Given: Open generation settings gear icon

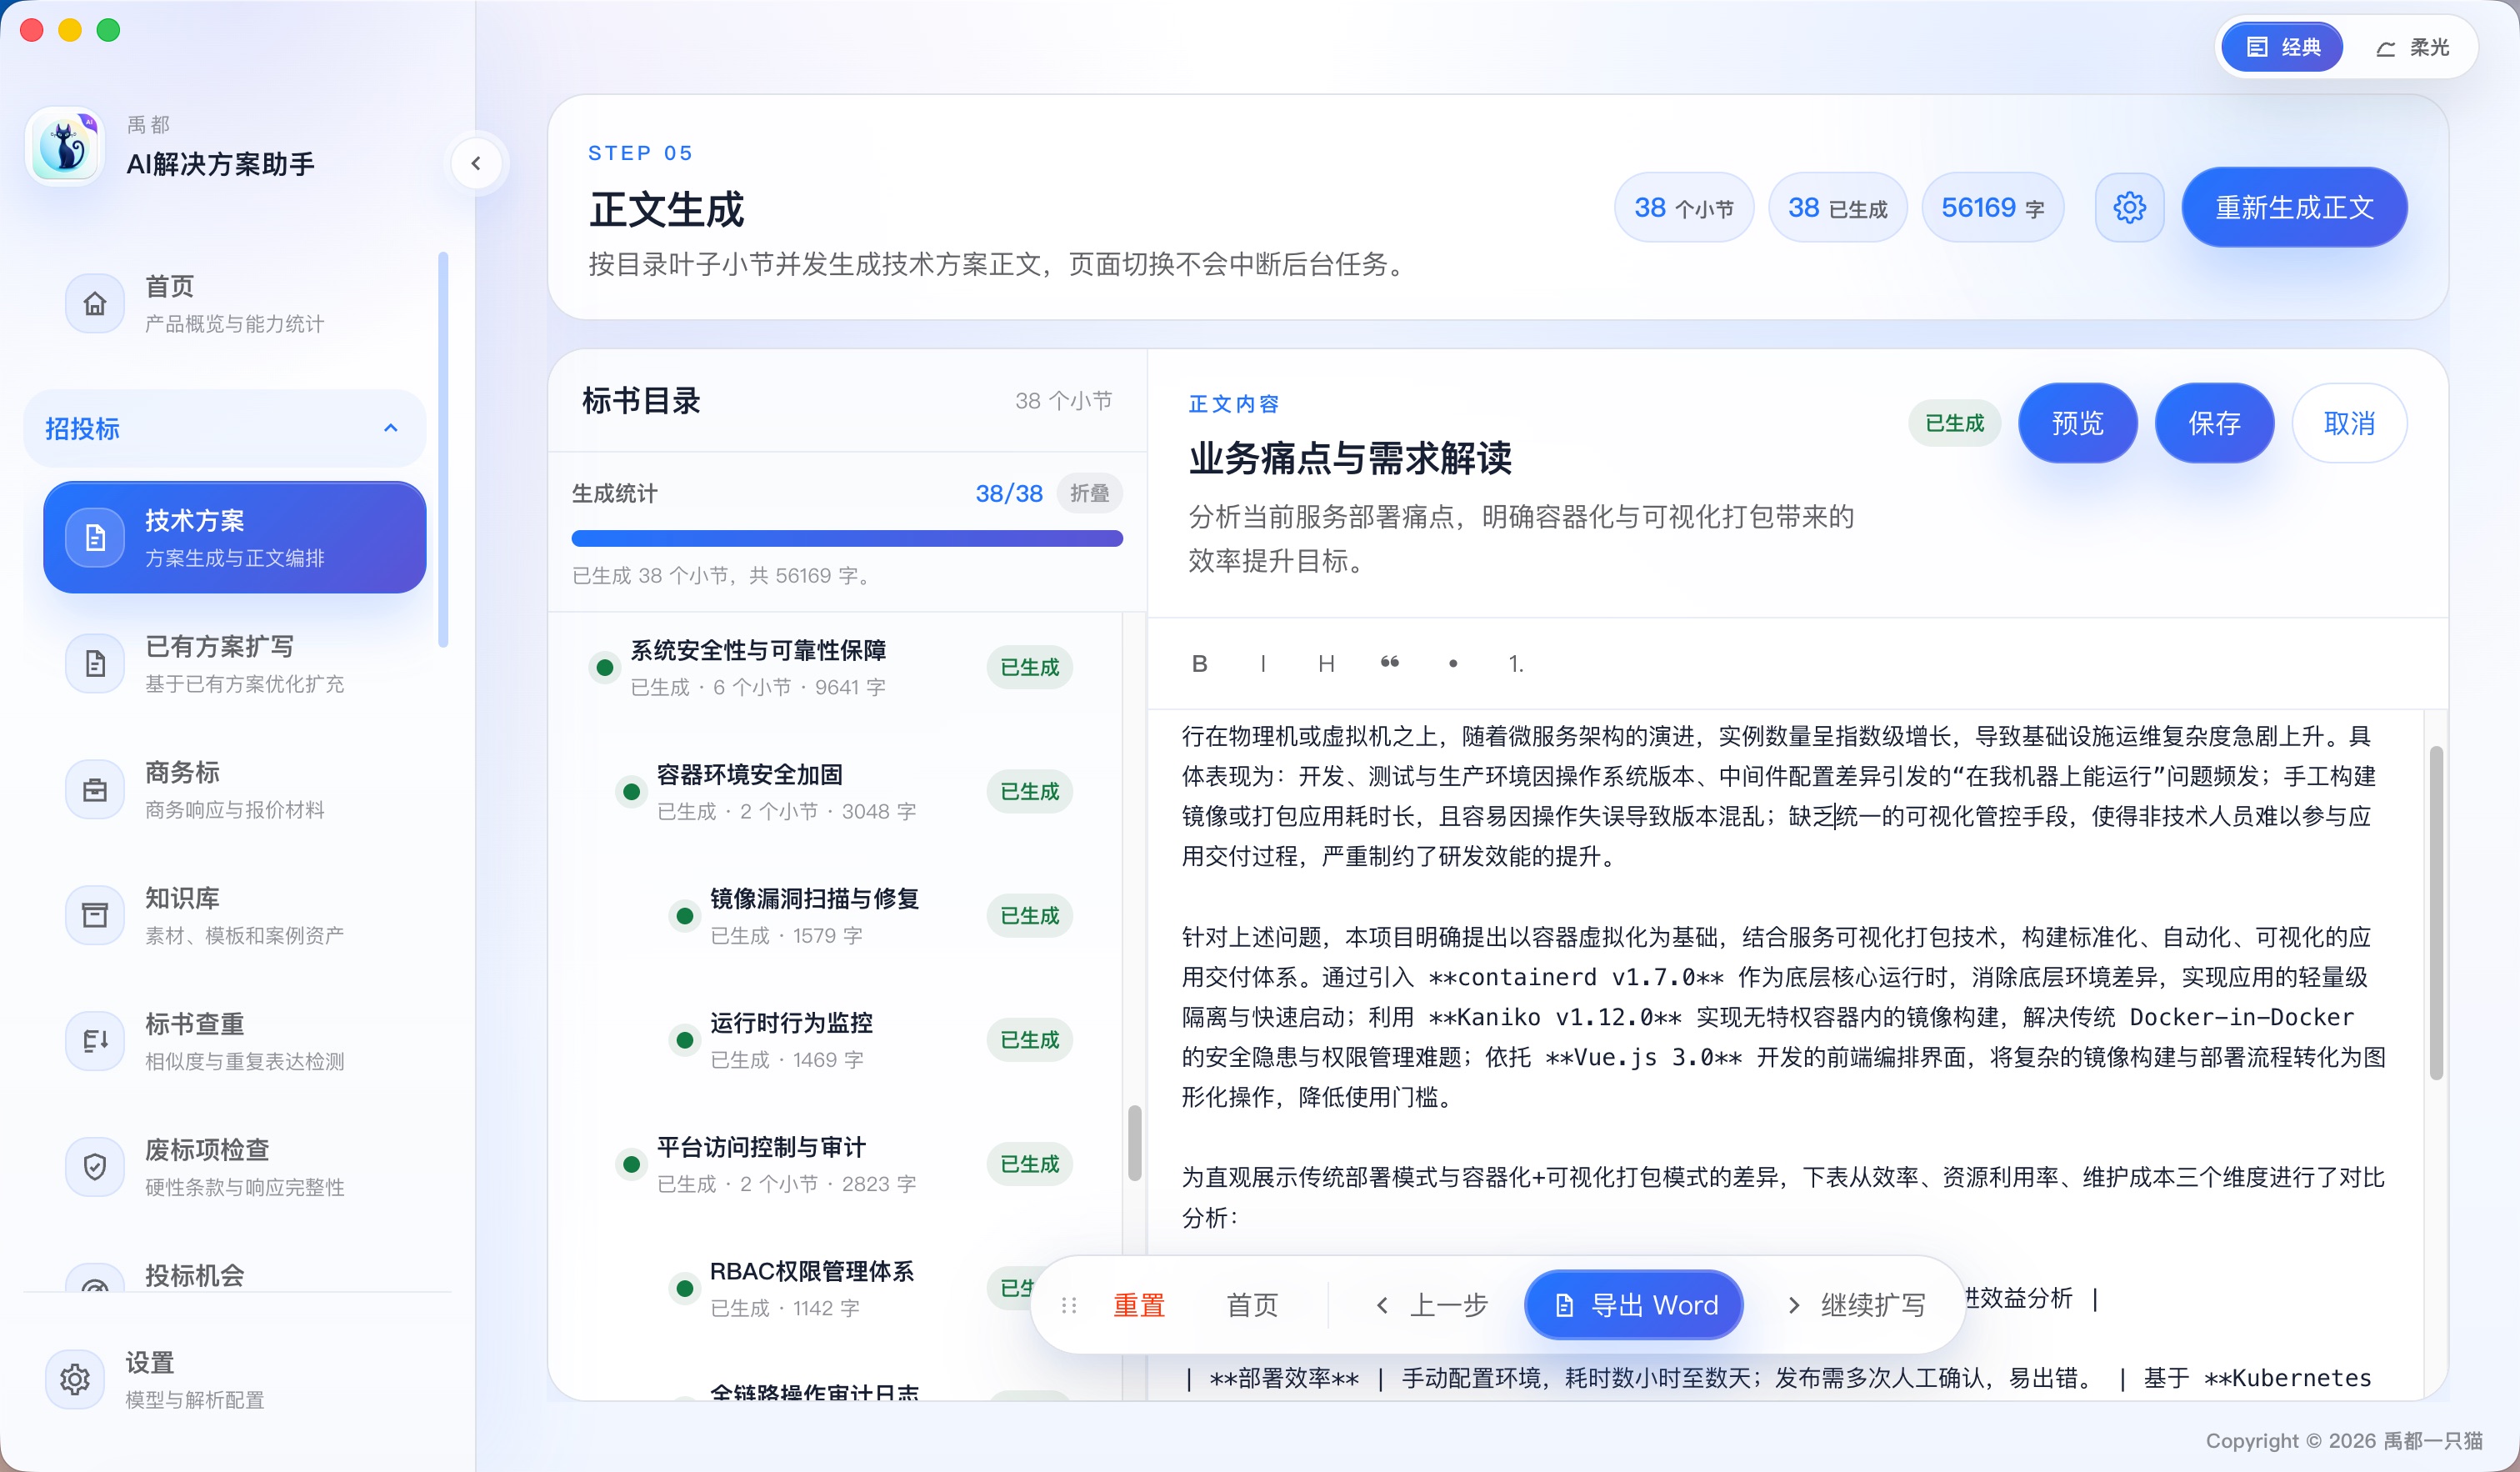Looking at the screenshot, I should coord(2129,207).
